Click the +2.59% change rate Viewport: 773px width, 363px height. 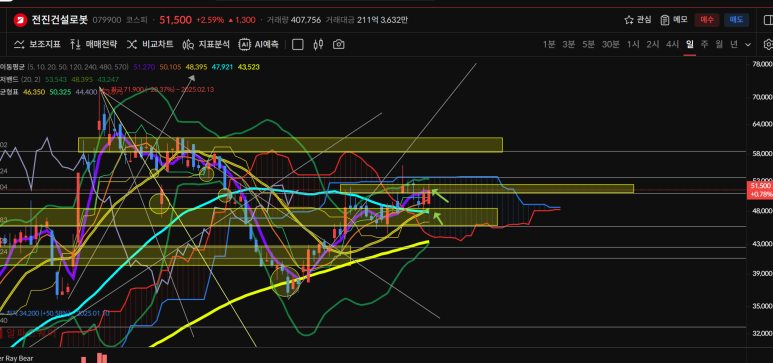point(210,20)
